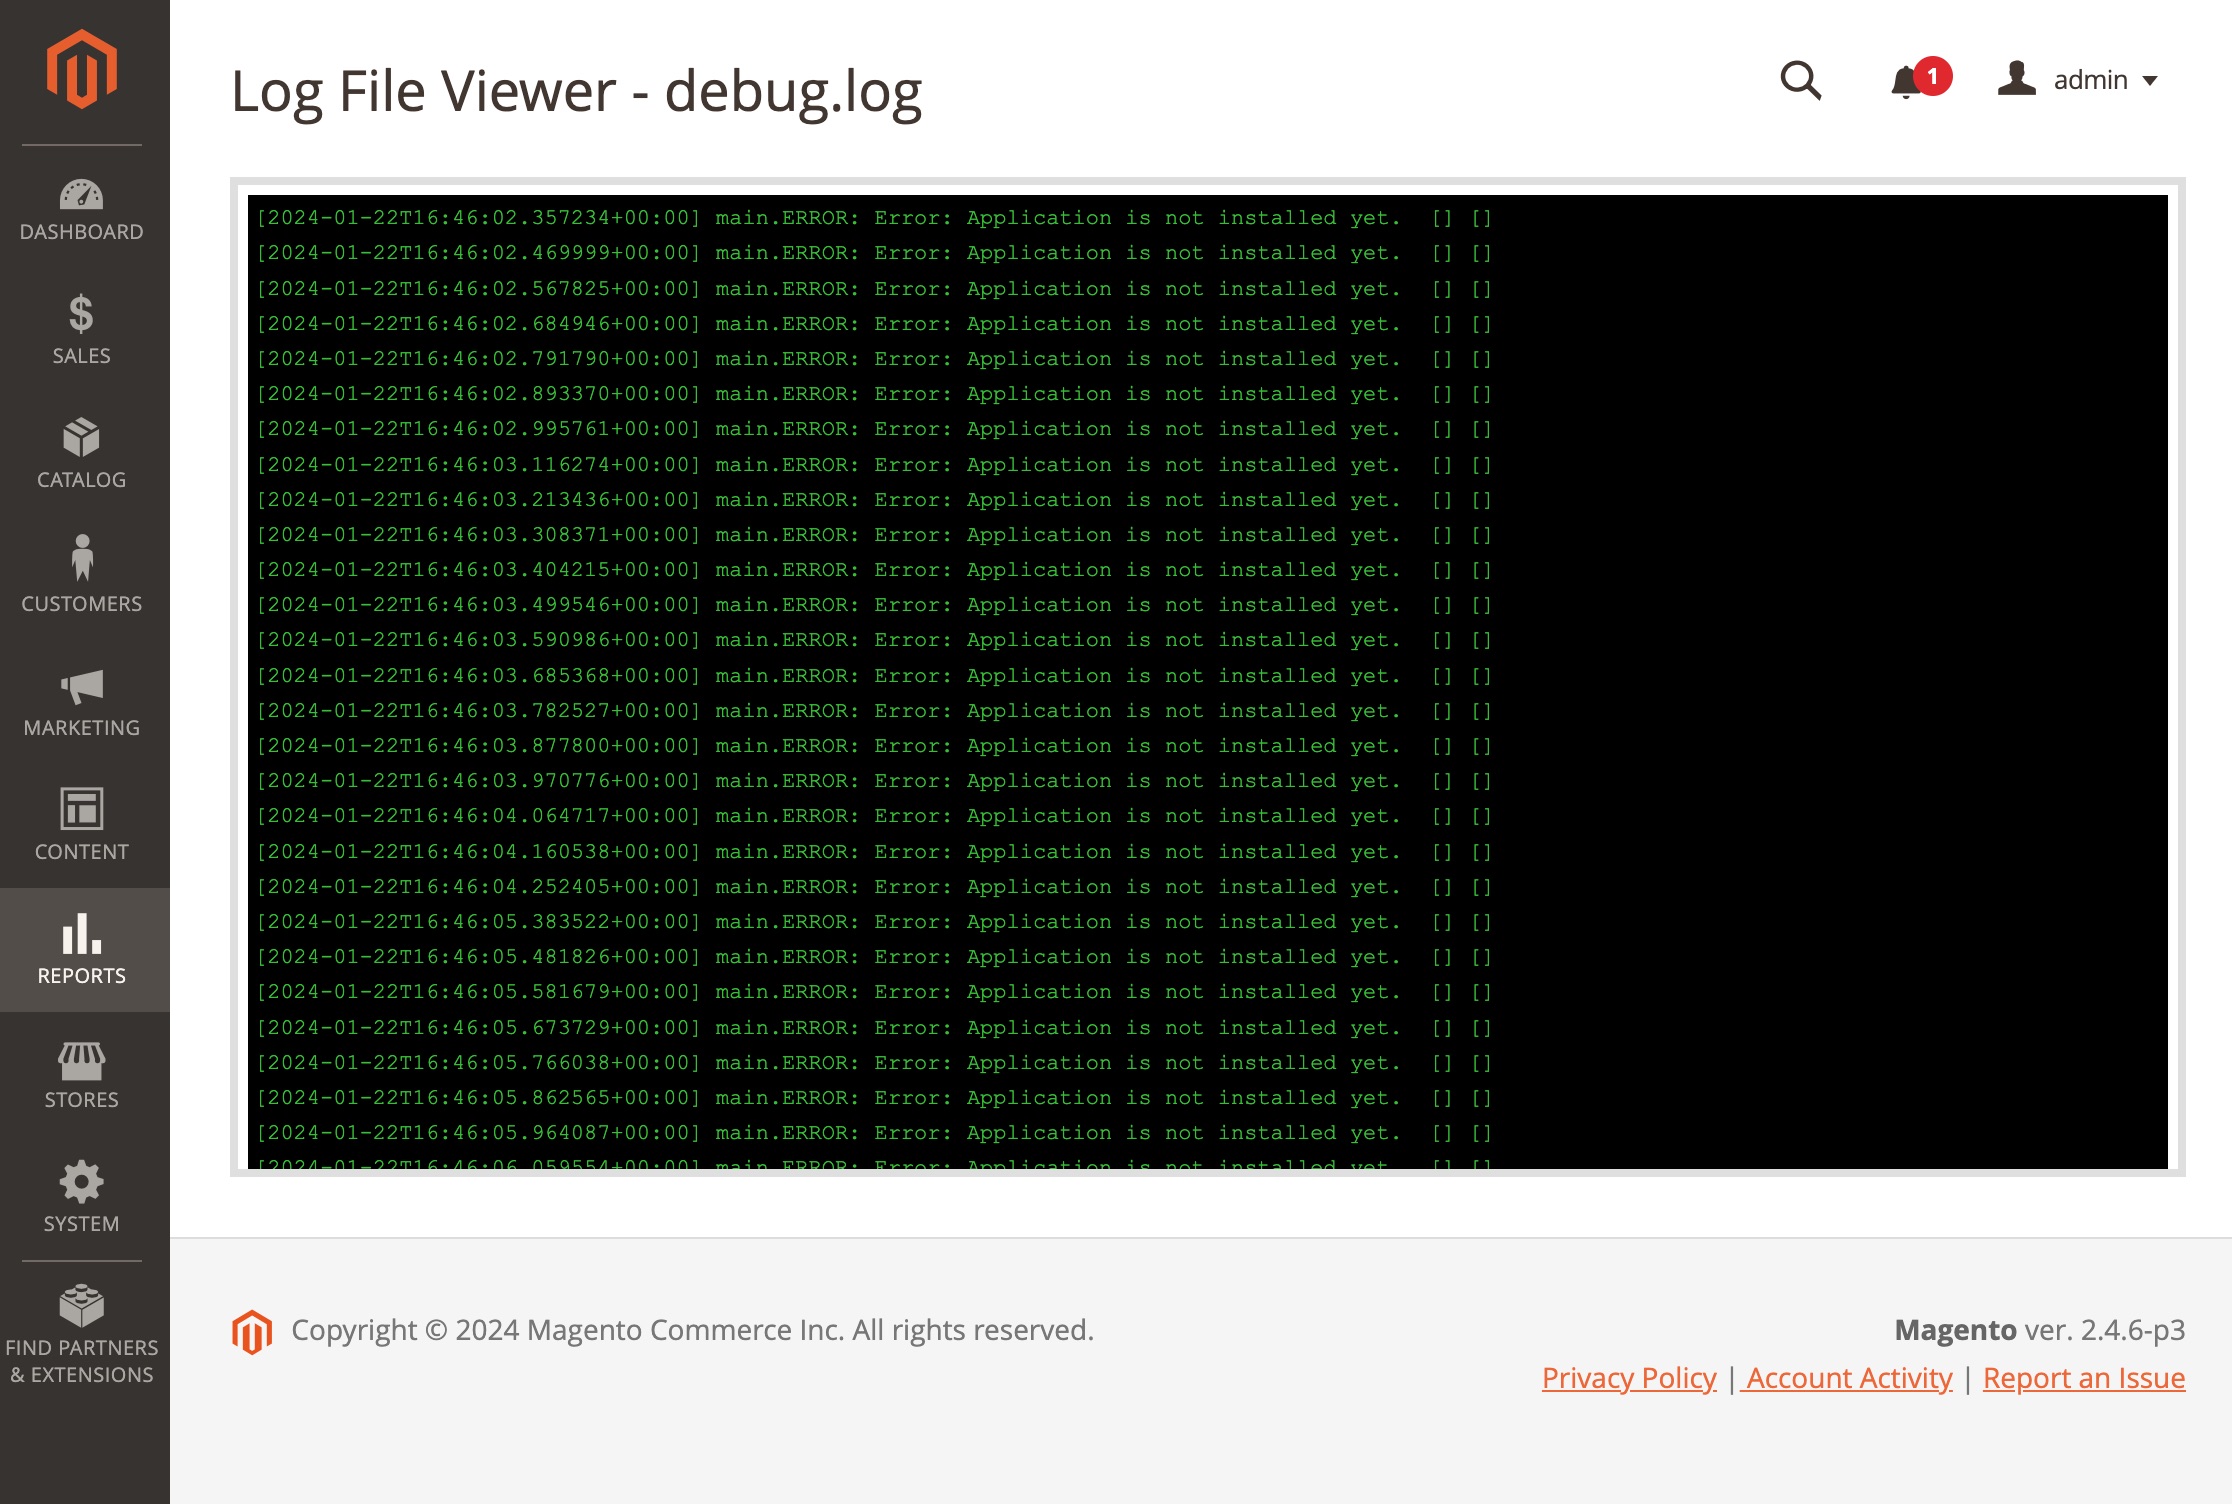Click the Magento logo in the sidebar
Viewport: 2232px width, 1504px height.
click(x=82, y=68)
